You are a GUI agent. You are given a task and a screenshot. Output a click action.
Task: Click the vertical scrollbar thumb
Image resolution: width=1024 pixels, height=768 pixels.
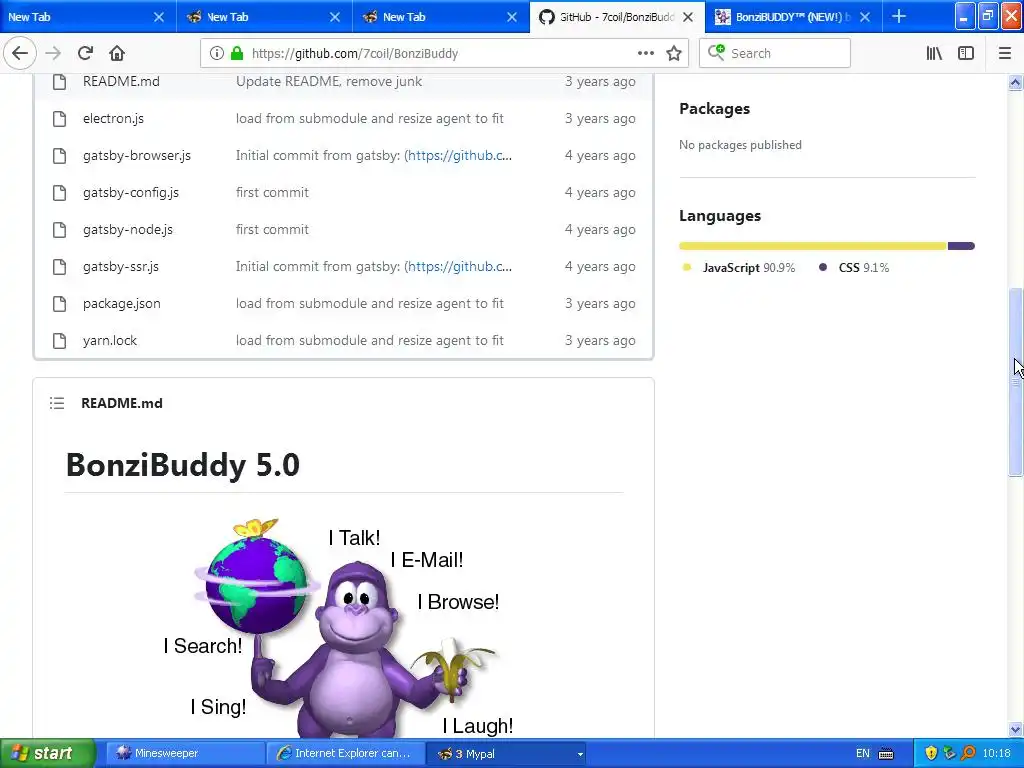pos(1015,383)
